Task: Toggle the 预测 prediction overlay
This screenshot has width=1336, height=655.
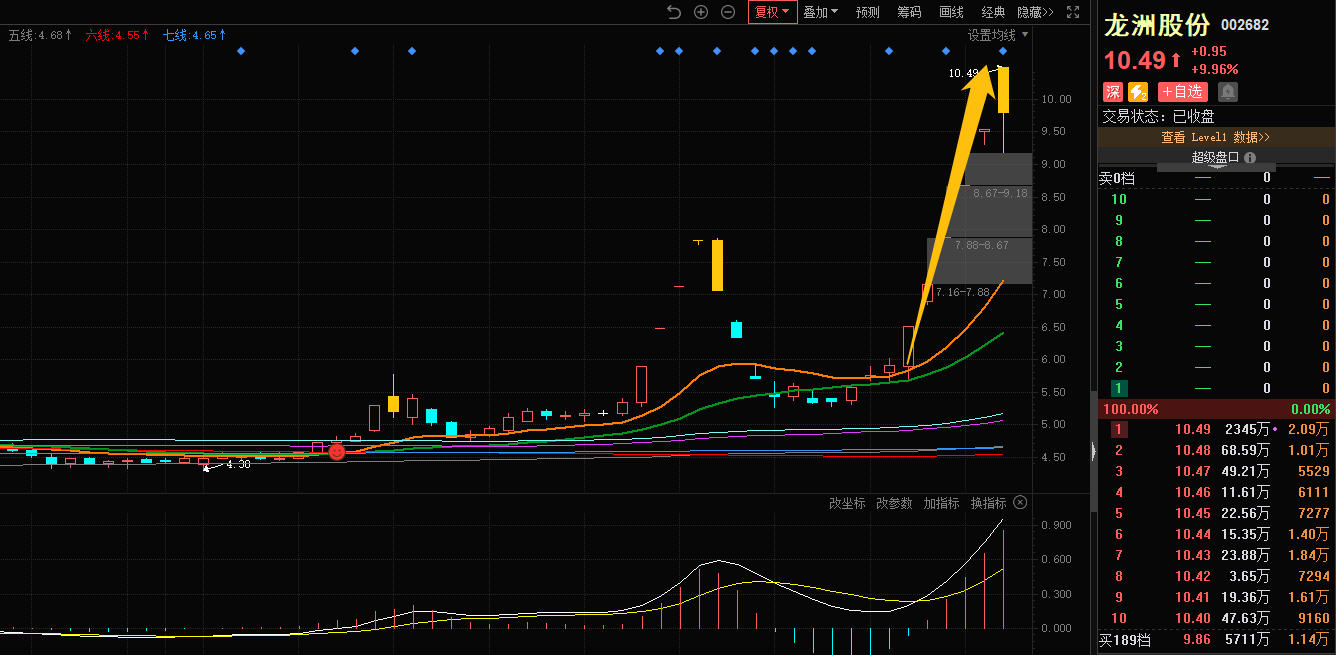Action: [867, 12]
